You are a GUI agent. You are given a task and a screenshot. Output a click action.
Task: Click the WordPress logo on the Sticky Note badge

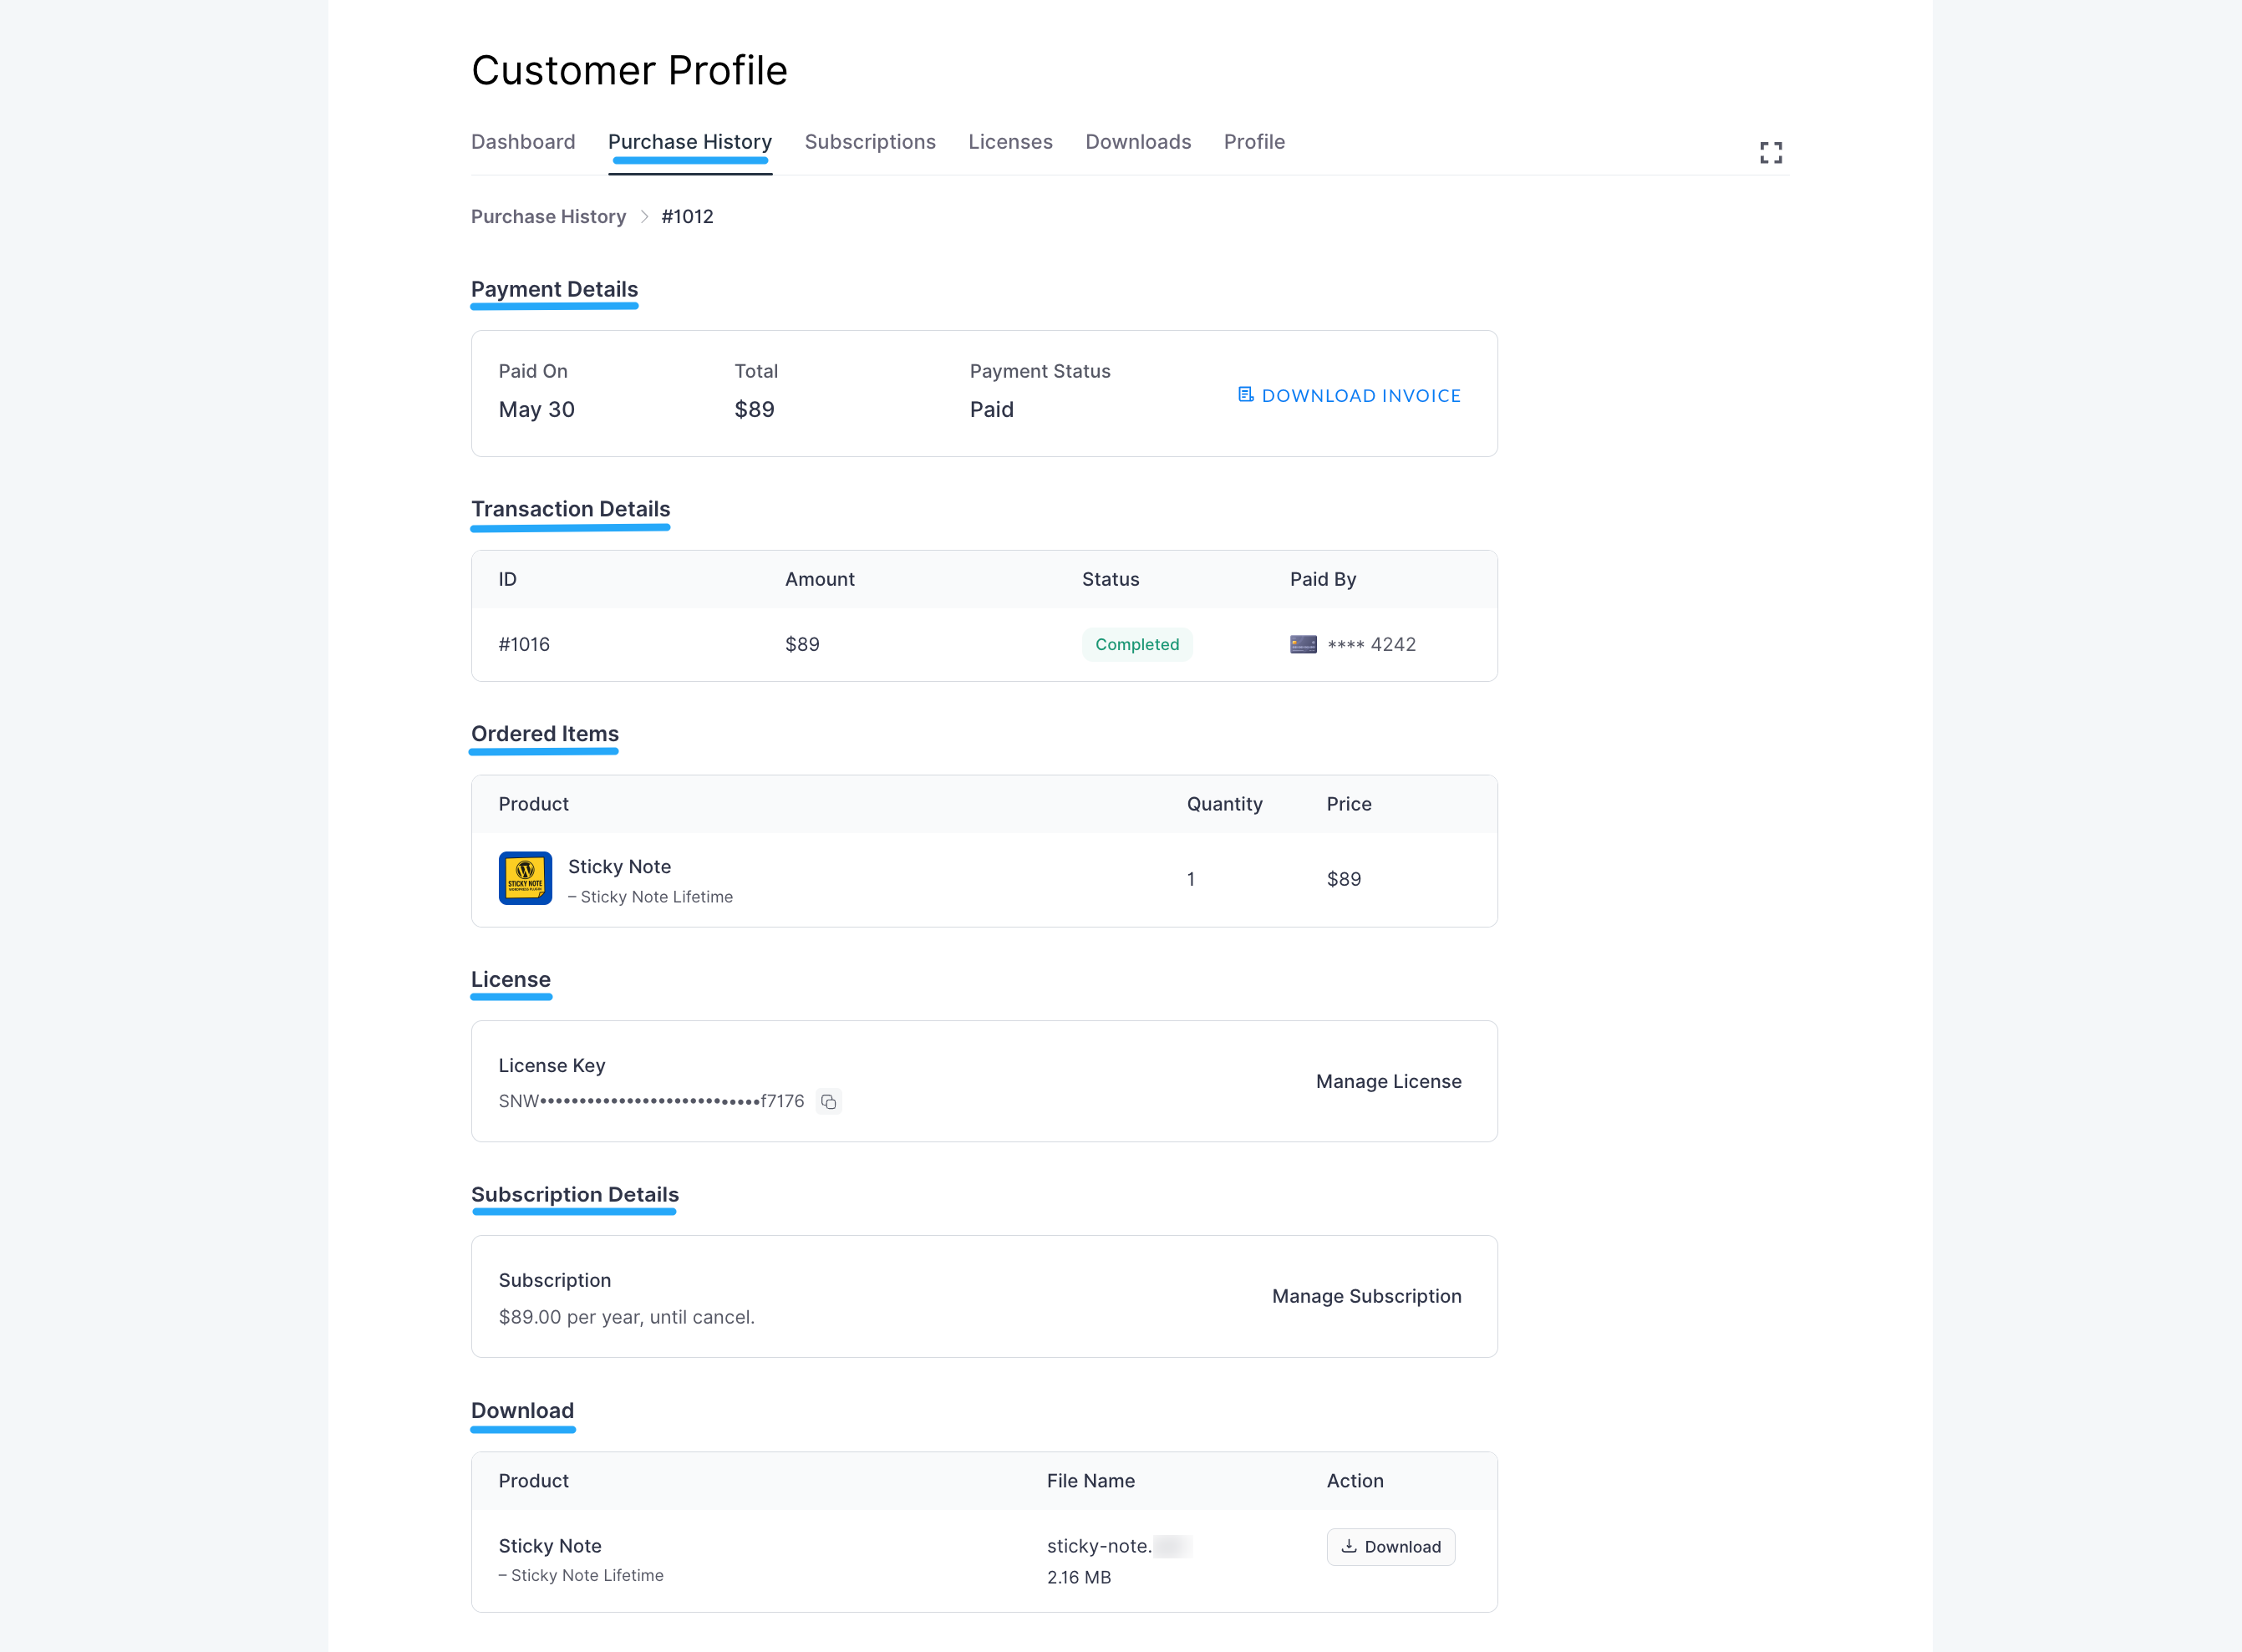coord(525,868)
